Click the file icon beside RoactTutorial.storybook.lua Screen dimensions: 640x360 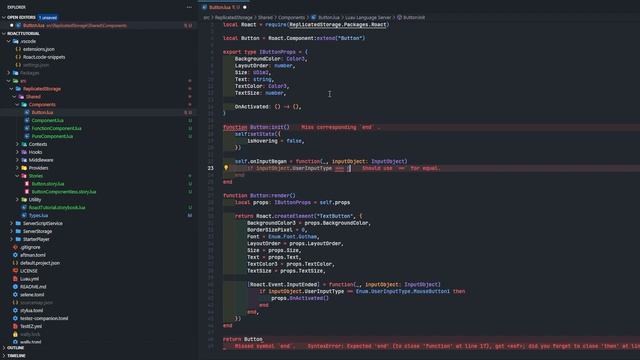click(x=24, y=207)
